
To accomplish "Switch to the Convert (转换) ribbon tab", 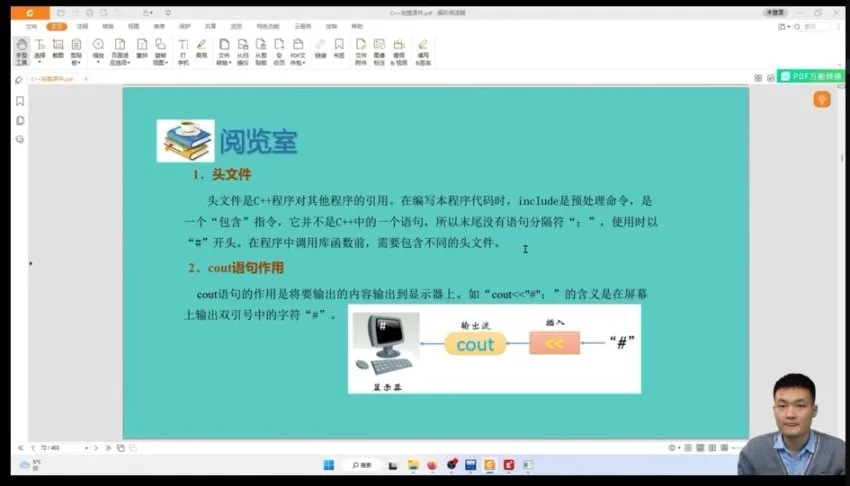I will coord(108,27).
